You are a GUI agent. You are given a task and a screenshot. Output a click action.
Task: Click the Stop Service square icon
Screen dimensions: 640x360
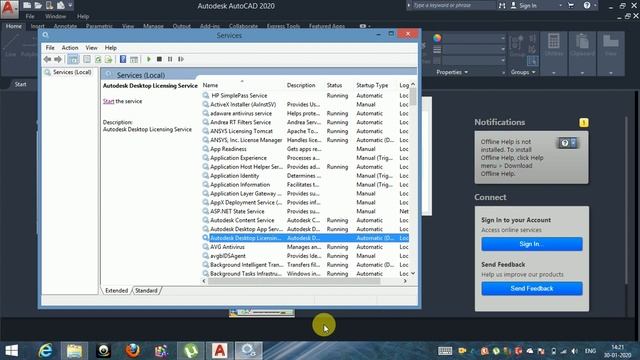(160, 59)
